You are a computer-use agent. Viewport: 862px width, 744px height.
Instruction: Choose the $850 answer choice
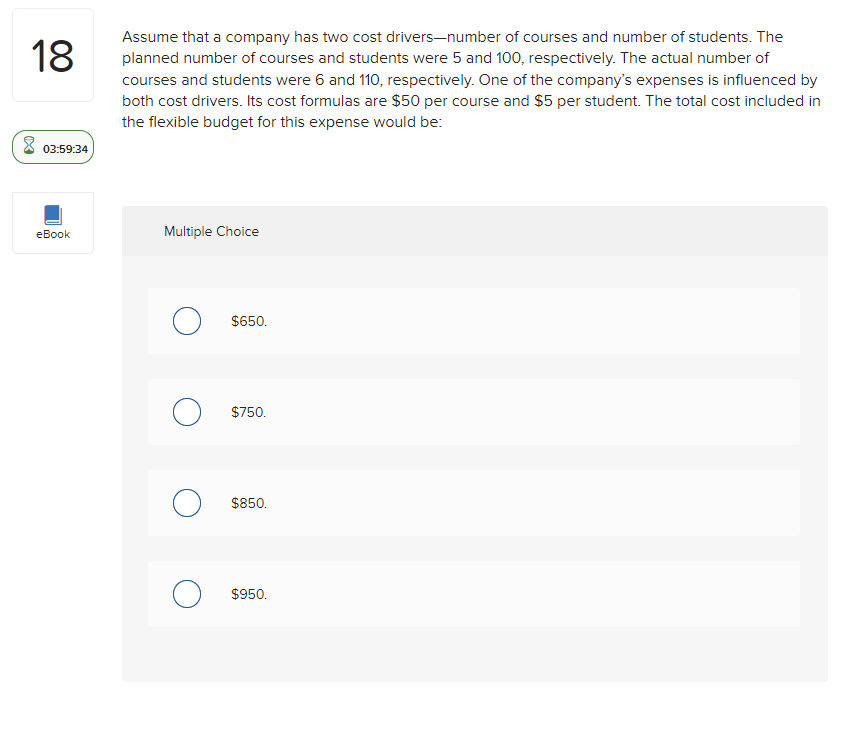[x=187, y=503]
